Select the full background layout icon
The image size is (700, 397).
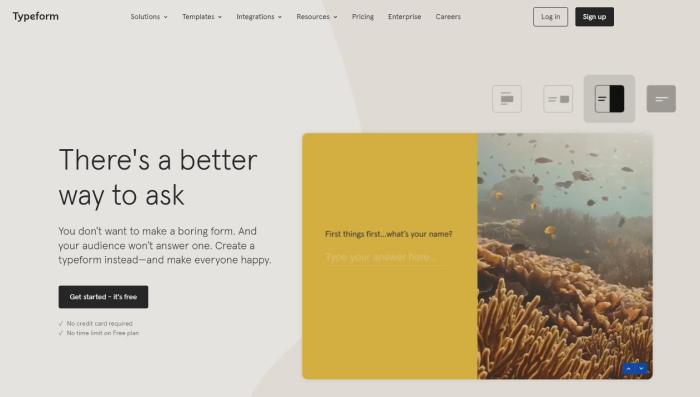(661, 99)
